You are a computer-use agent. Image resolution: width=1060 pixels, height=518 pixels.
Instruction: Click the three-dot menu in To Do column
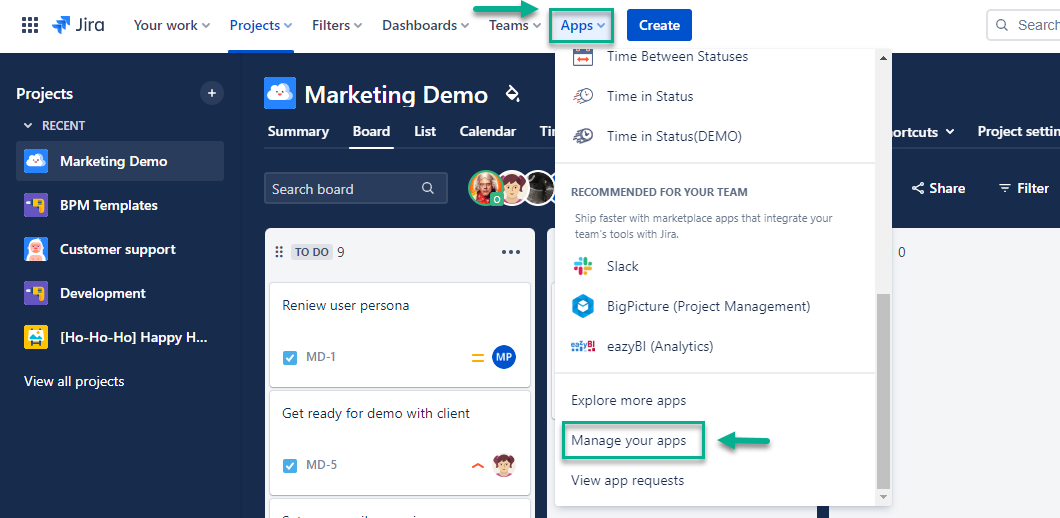pos(511,252)
